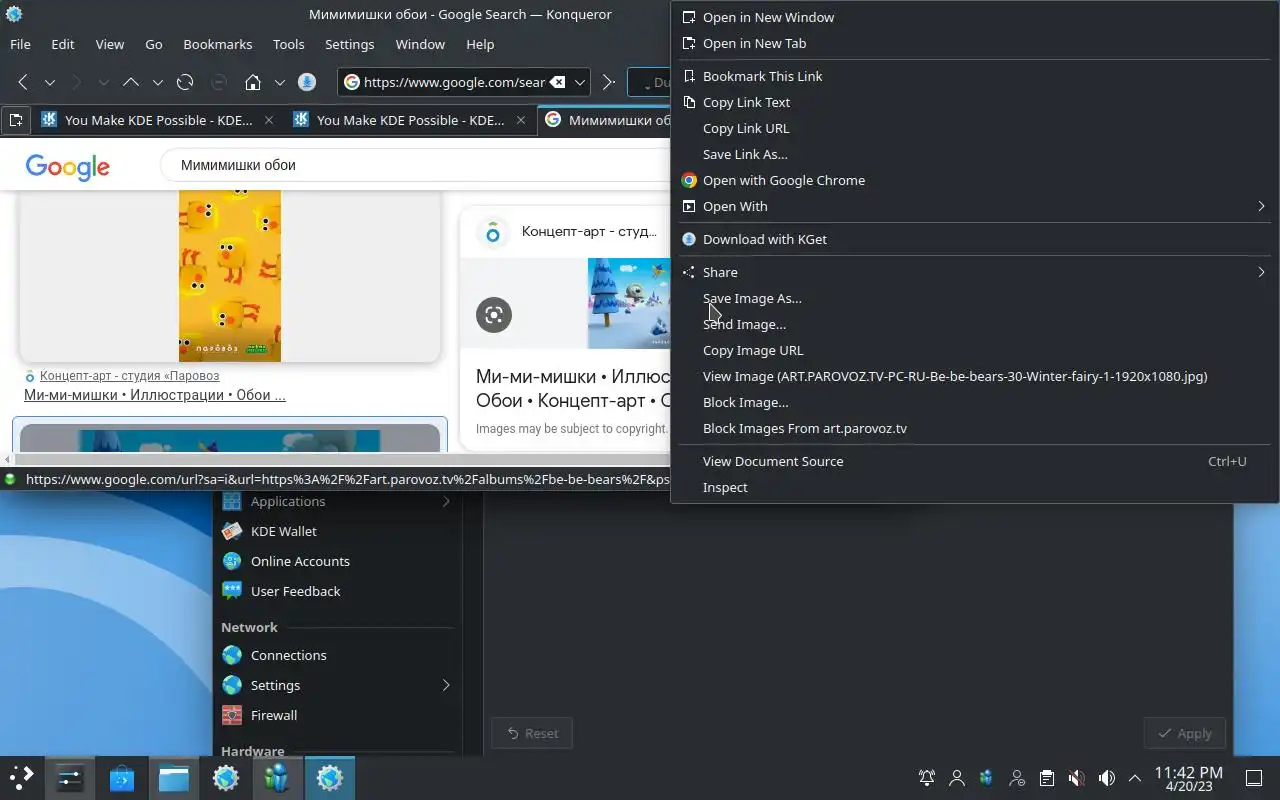Open the Go menu
Screen dimensions: 1280x800
click(x=154, y=44)
